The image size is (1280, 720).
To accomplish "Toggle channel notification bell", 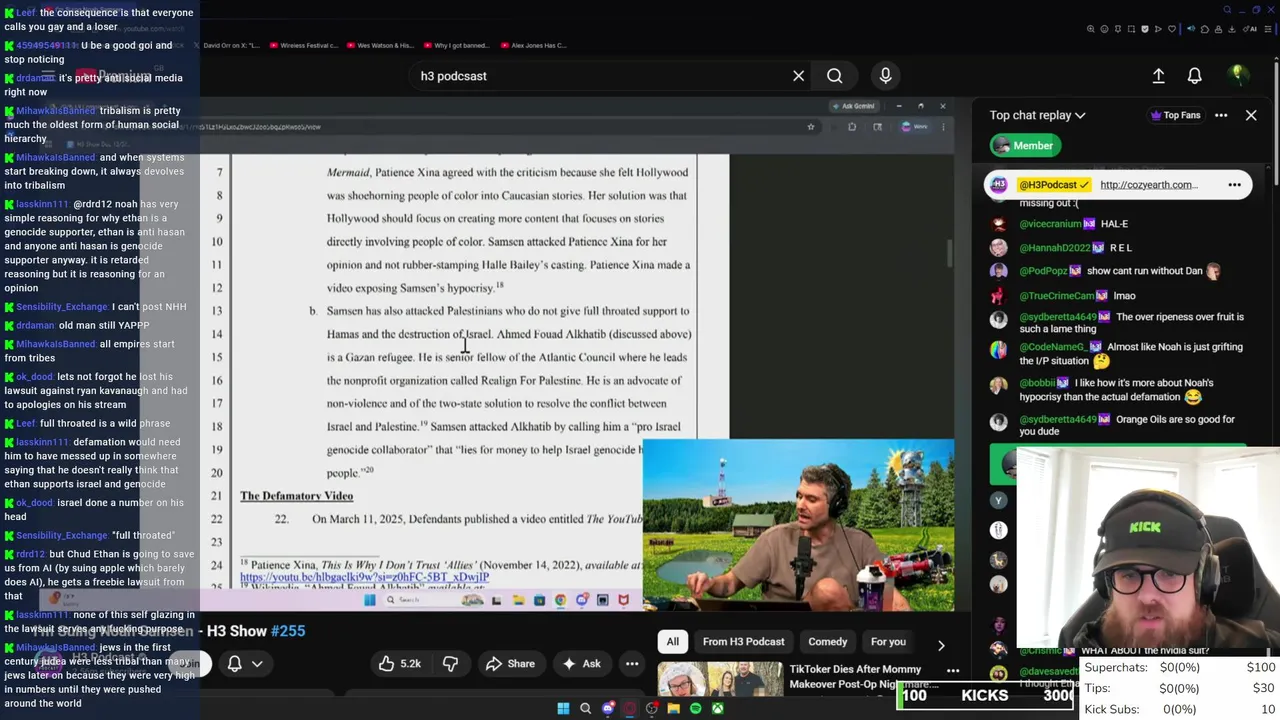I will click(x=234, y=663).
